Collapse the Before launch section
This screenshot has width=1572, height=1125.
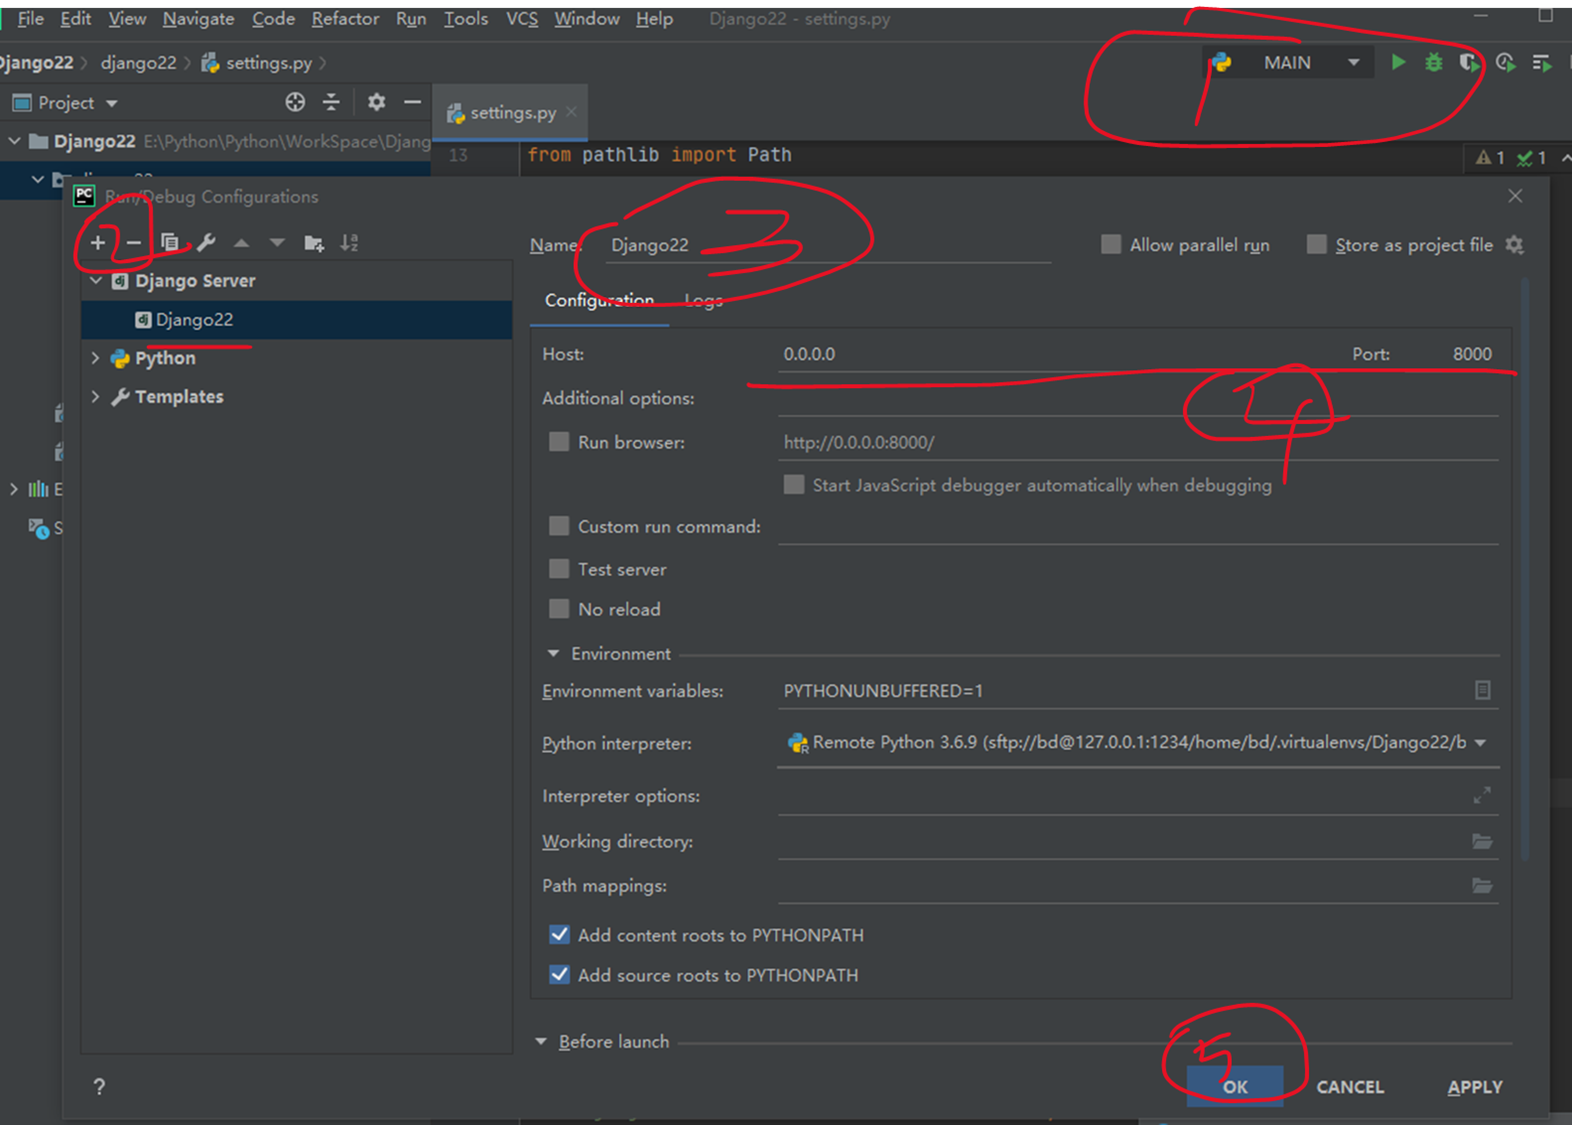coord(541,1041)
